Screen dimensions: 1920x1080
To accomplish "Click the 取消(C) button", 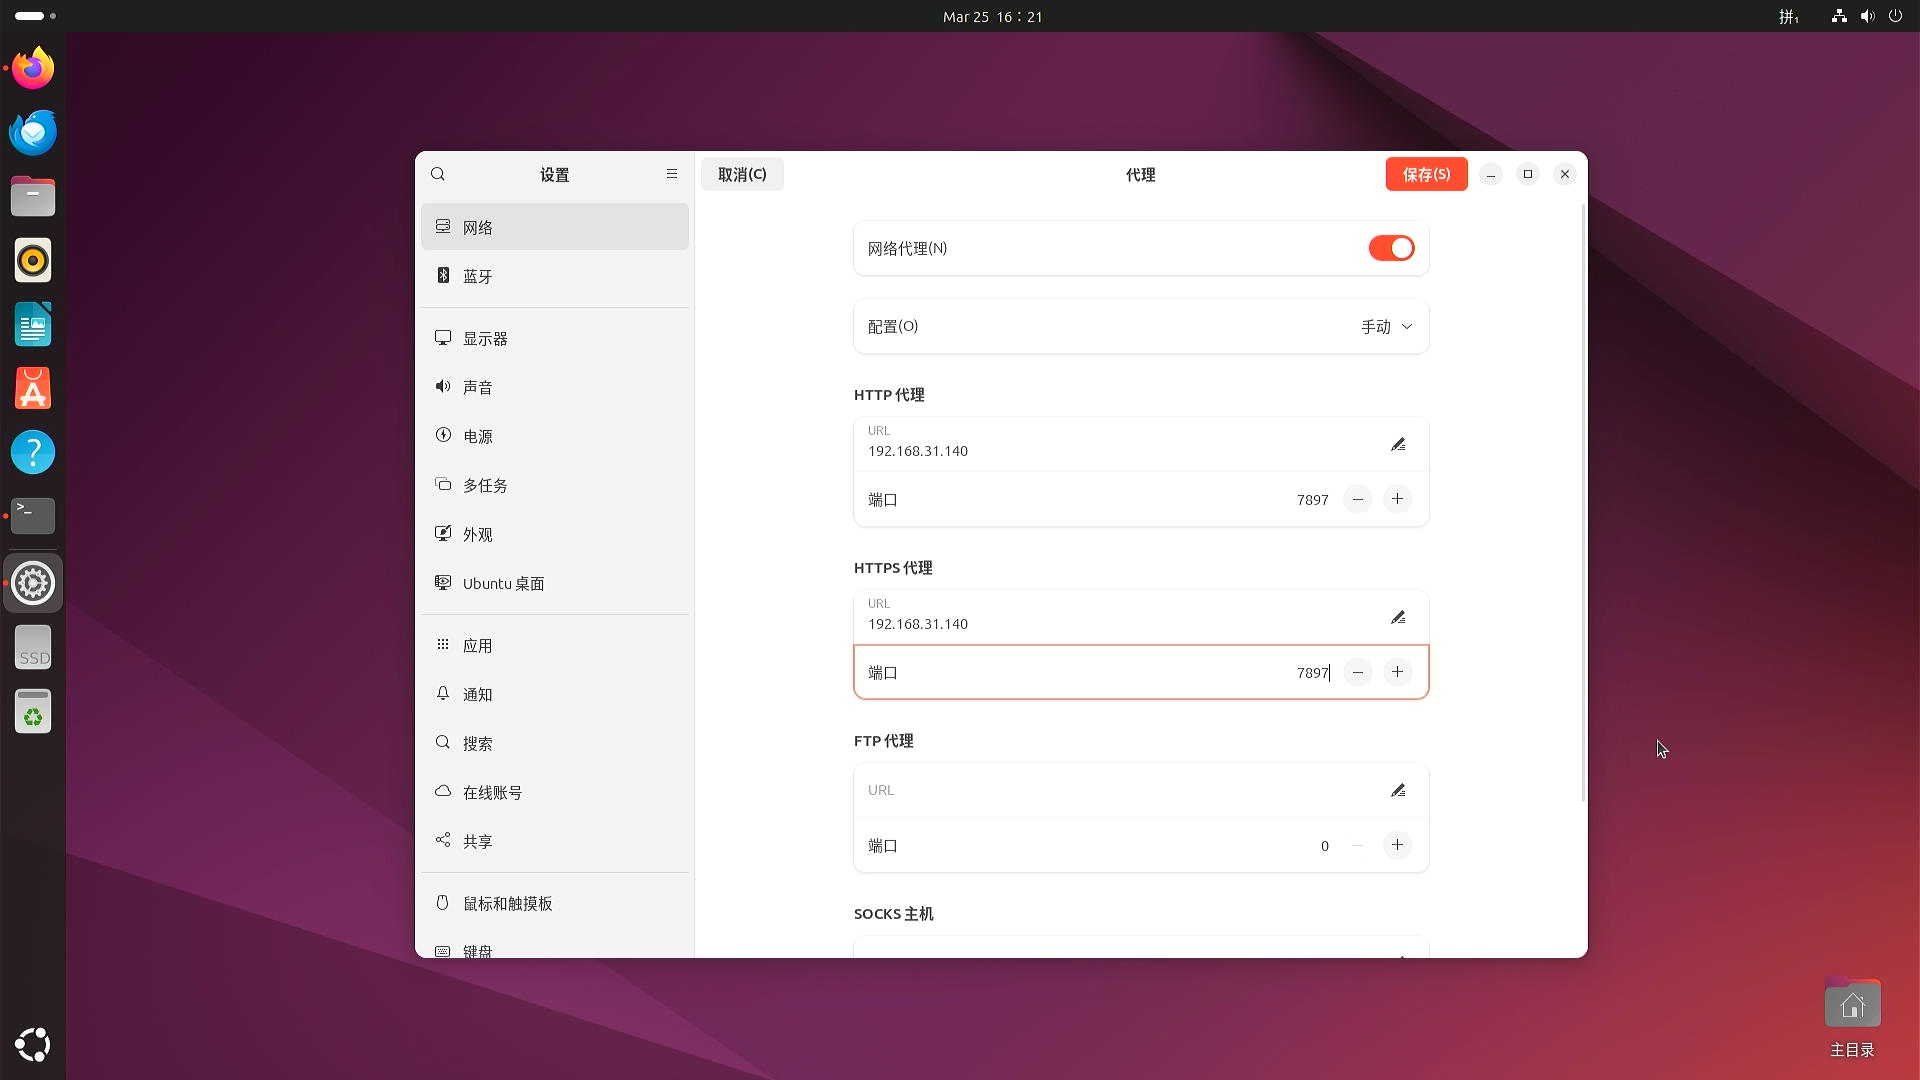I will click(742, 174).
